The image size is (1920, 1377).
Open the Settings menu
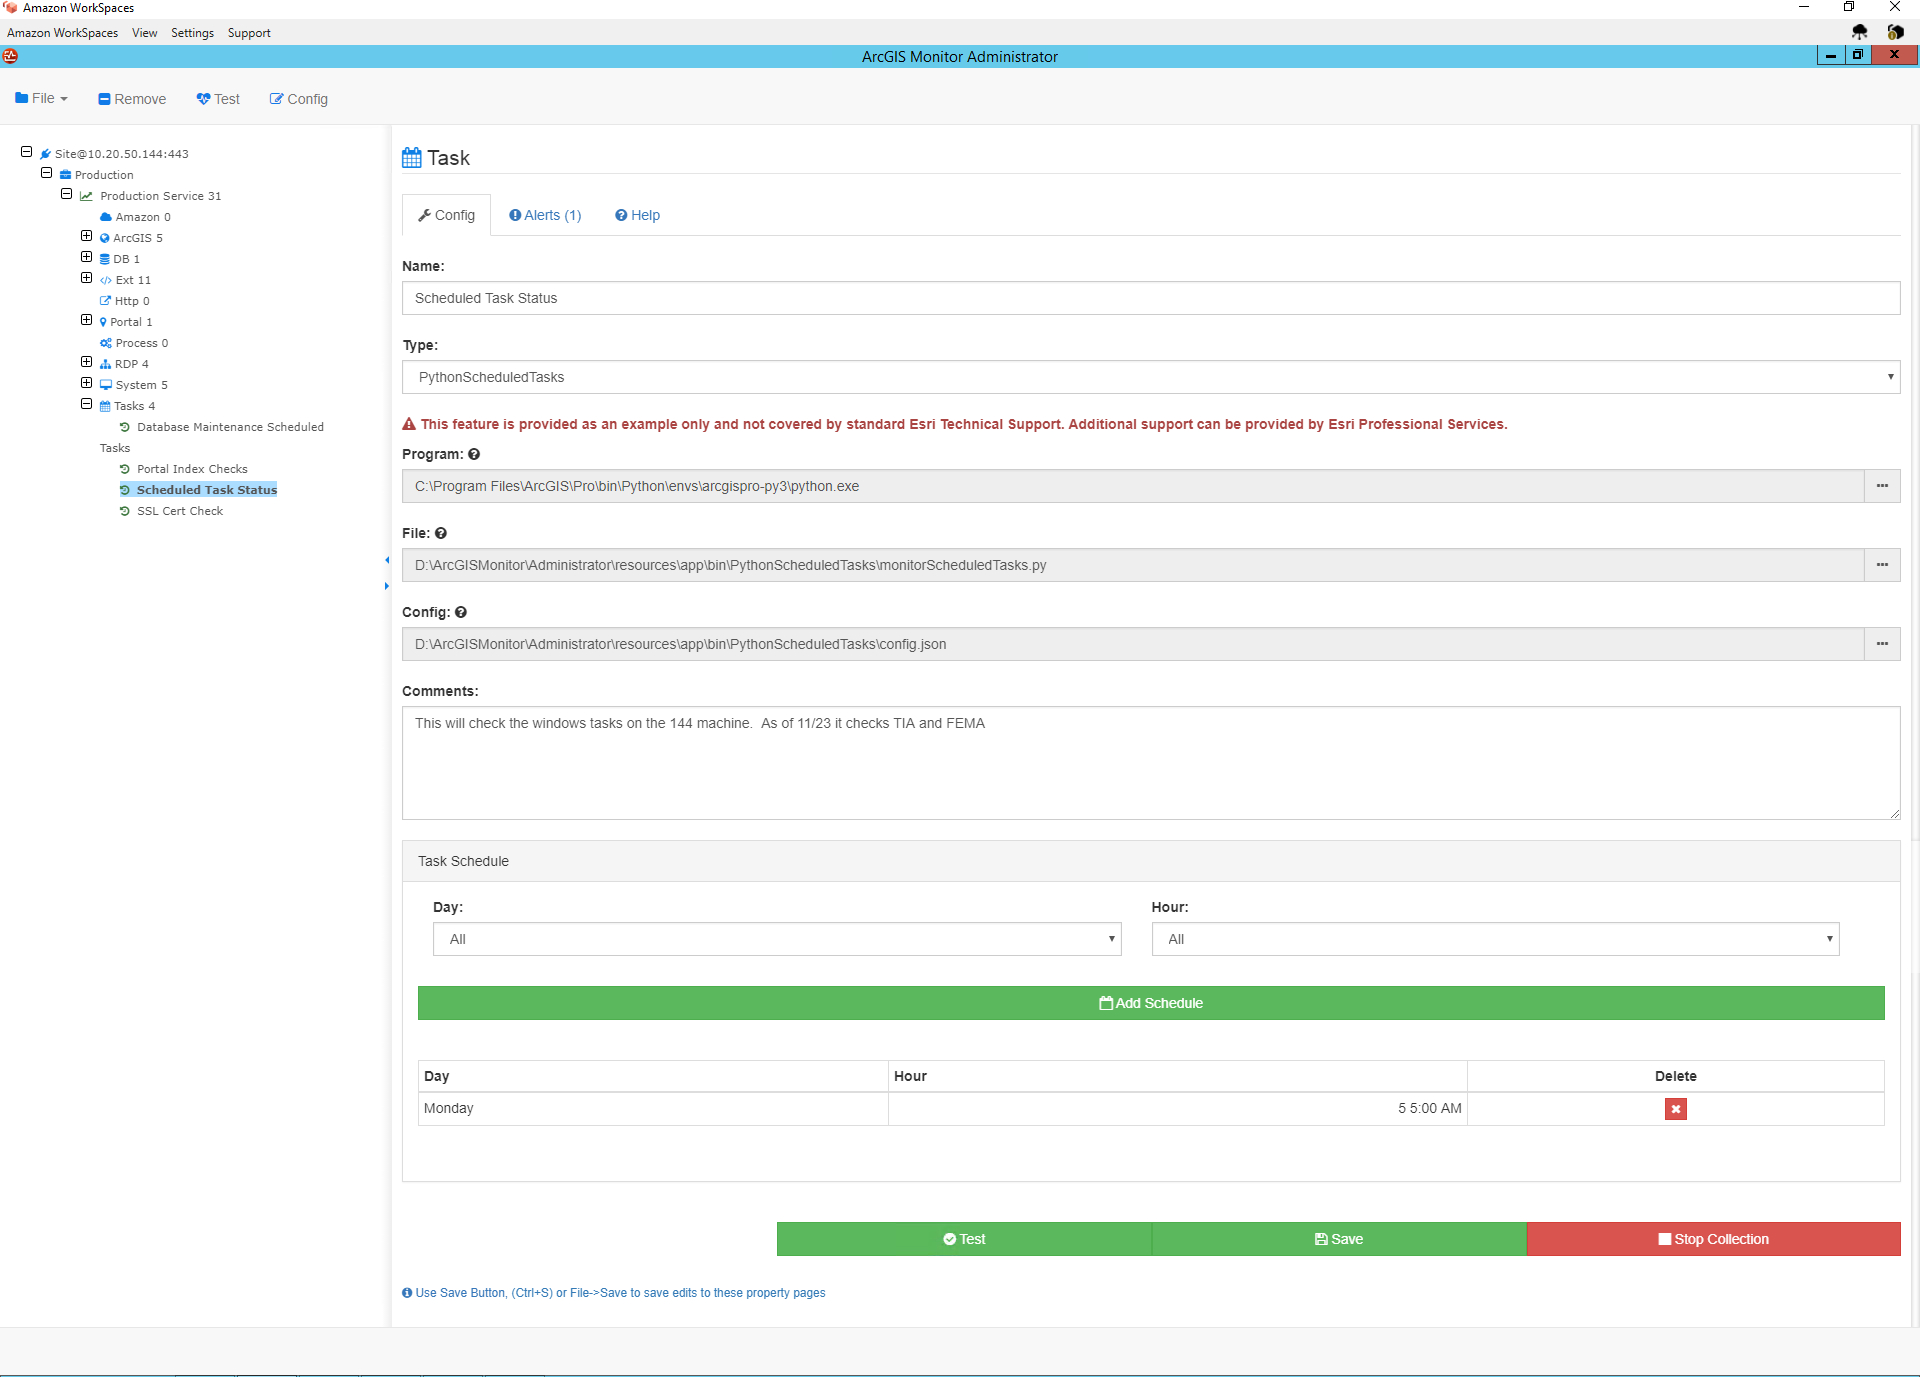pos(192,33)
